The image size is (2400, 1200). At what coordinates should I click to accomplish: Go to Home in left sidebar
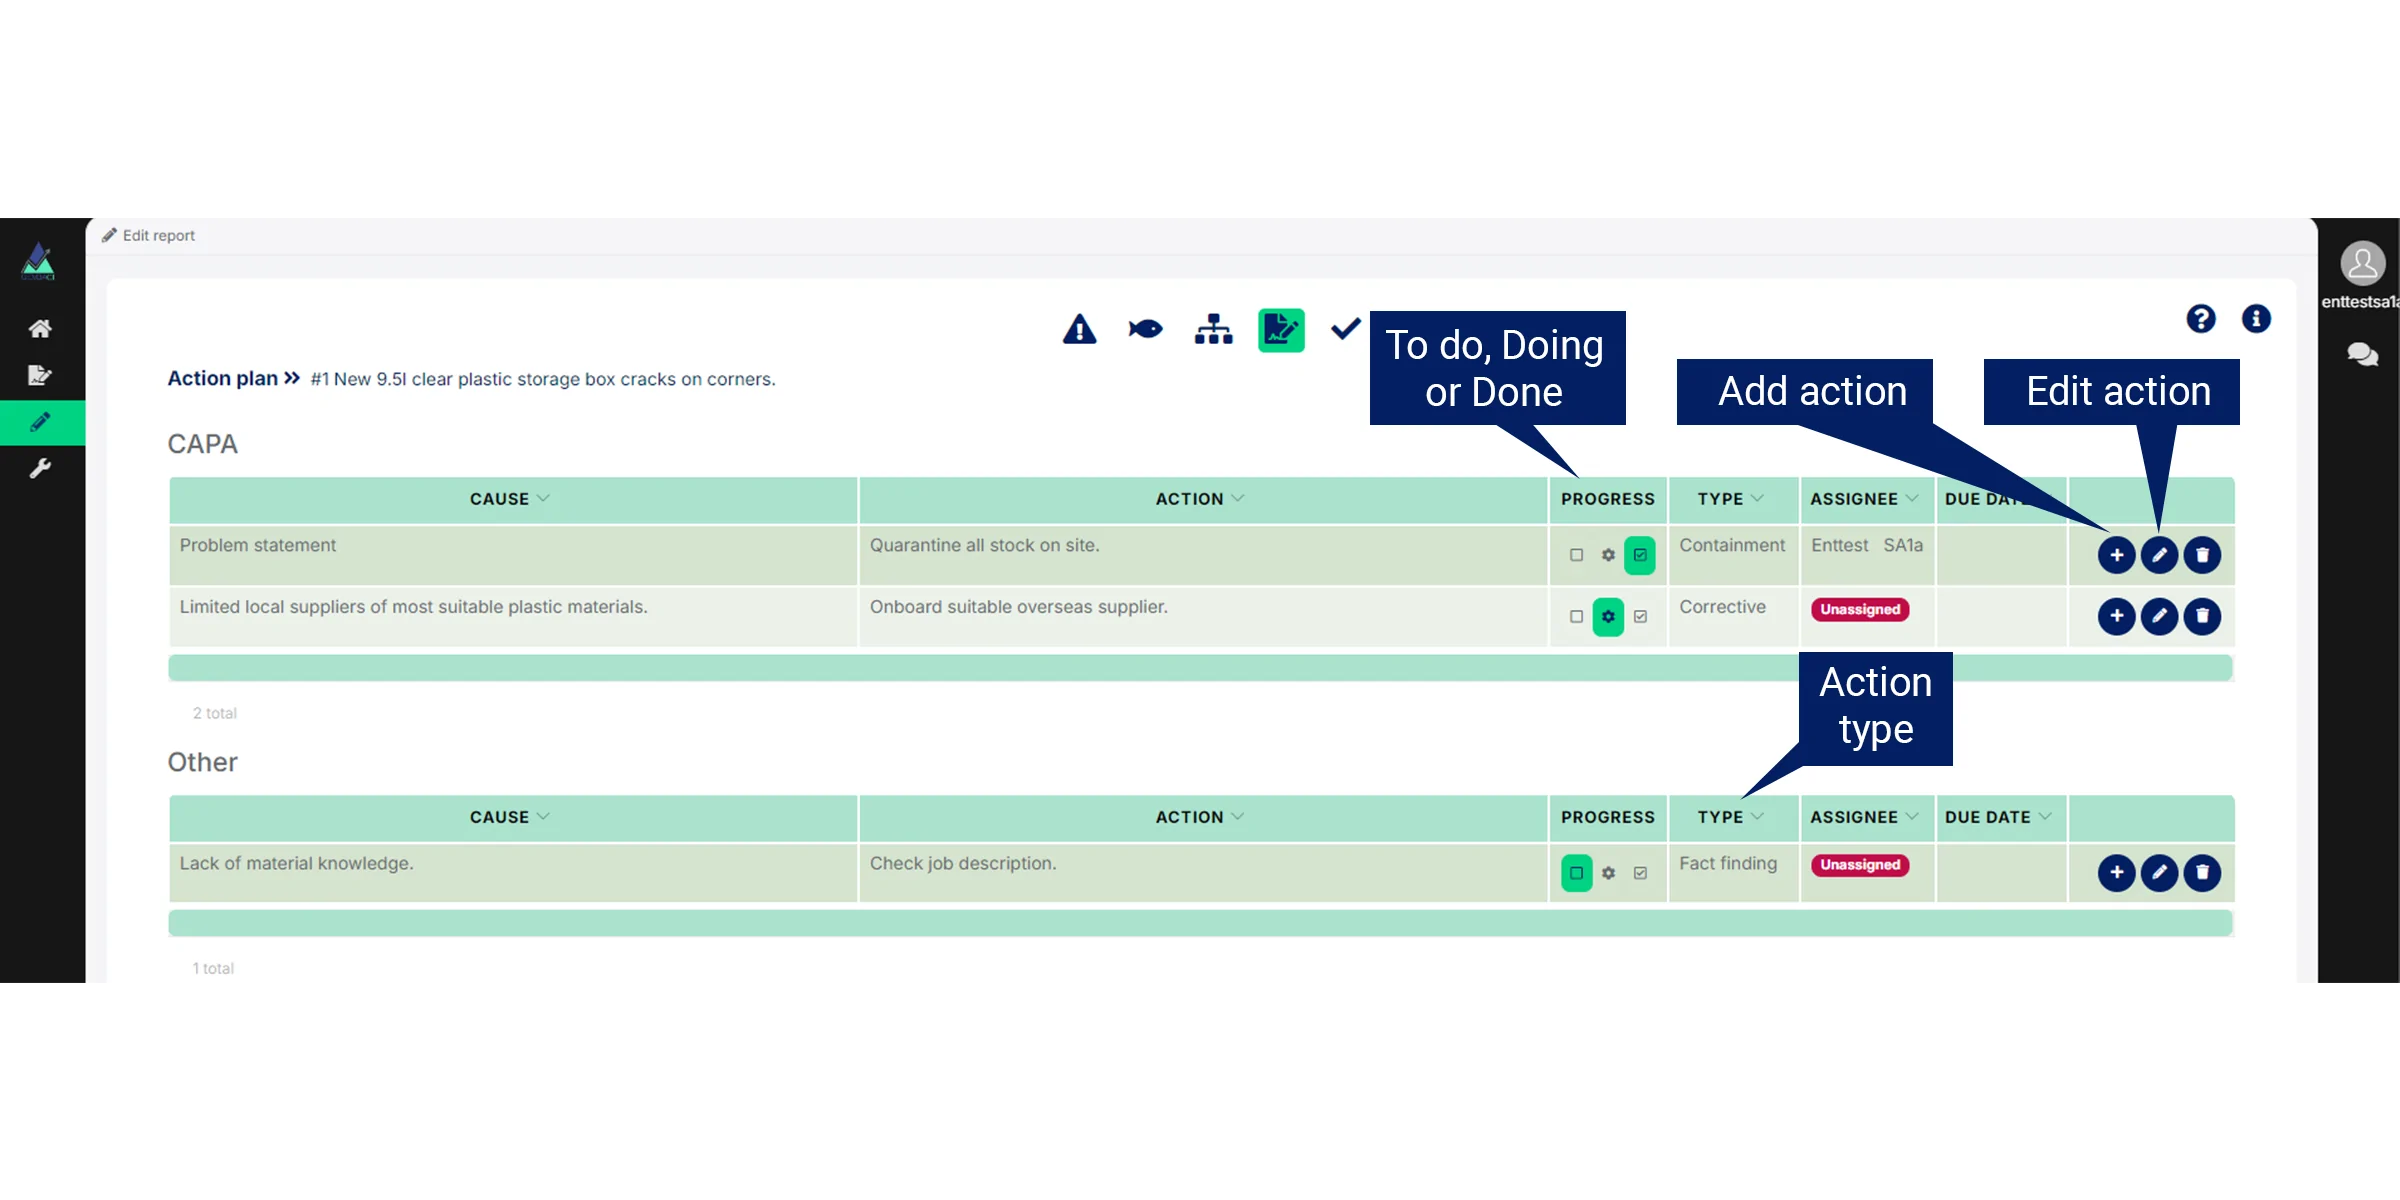40,328
